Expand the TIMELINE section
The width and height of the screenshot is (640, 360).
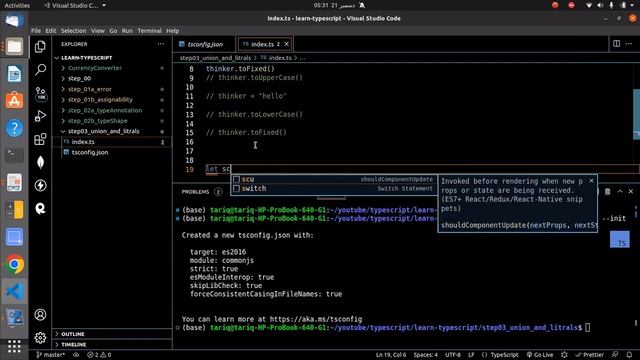tap(112, 344)
